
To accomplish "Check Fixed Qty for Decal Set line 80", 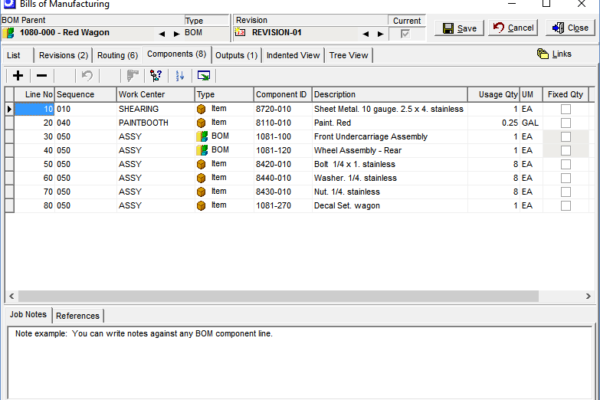I will coord(566,206).
